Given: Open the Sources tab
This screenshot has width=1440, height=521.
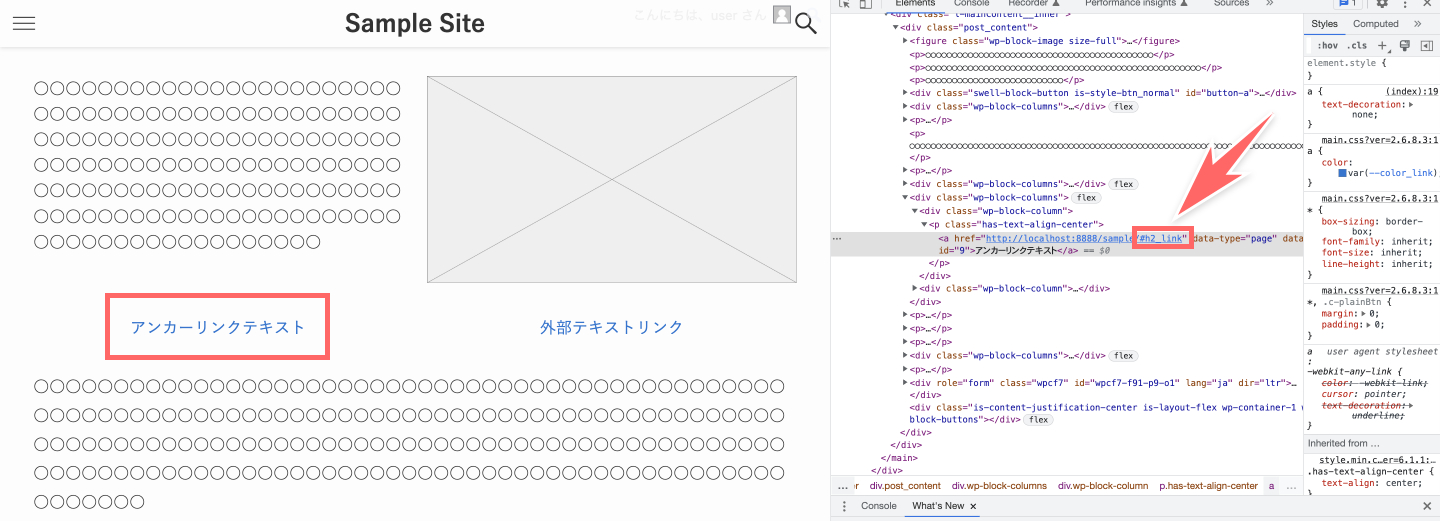Looking at the screenshot, I should (x=1231, y=4).
